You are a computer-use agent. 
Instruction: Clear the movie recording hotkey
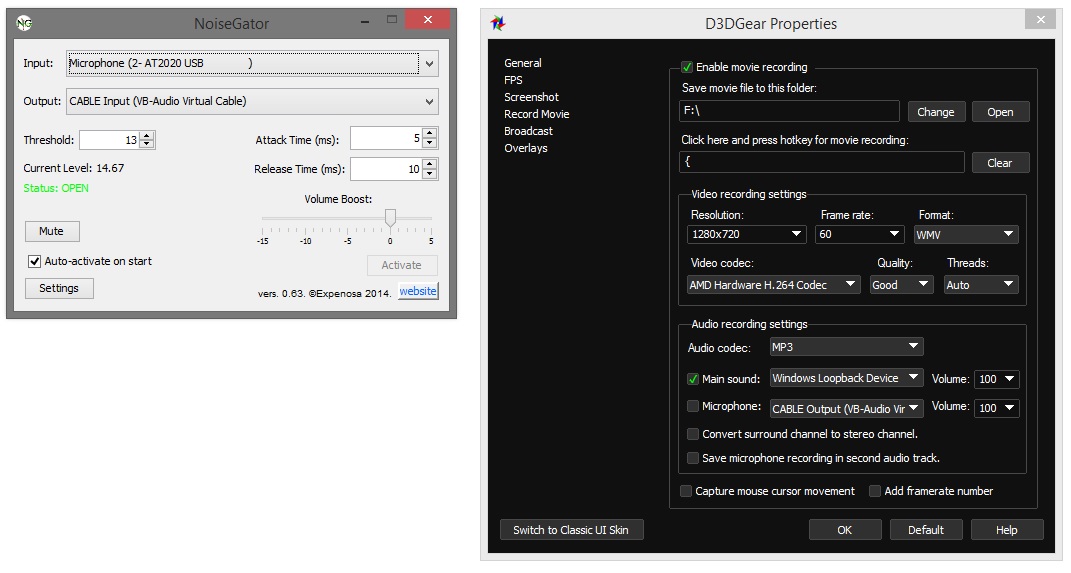(x=1000, y=163)
